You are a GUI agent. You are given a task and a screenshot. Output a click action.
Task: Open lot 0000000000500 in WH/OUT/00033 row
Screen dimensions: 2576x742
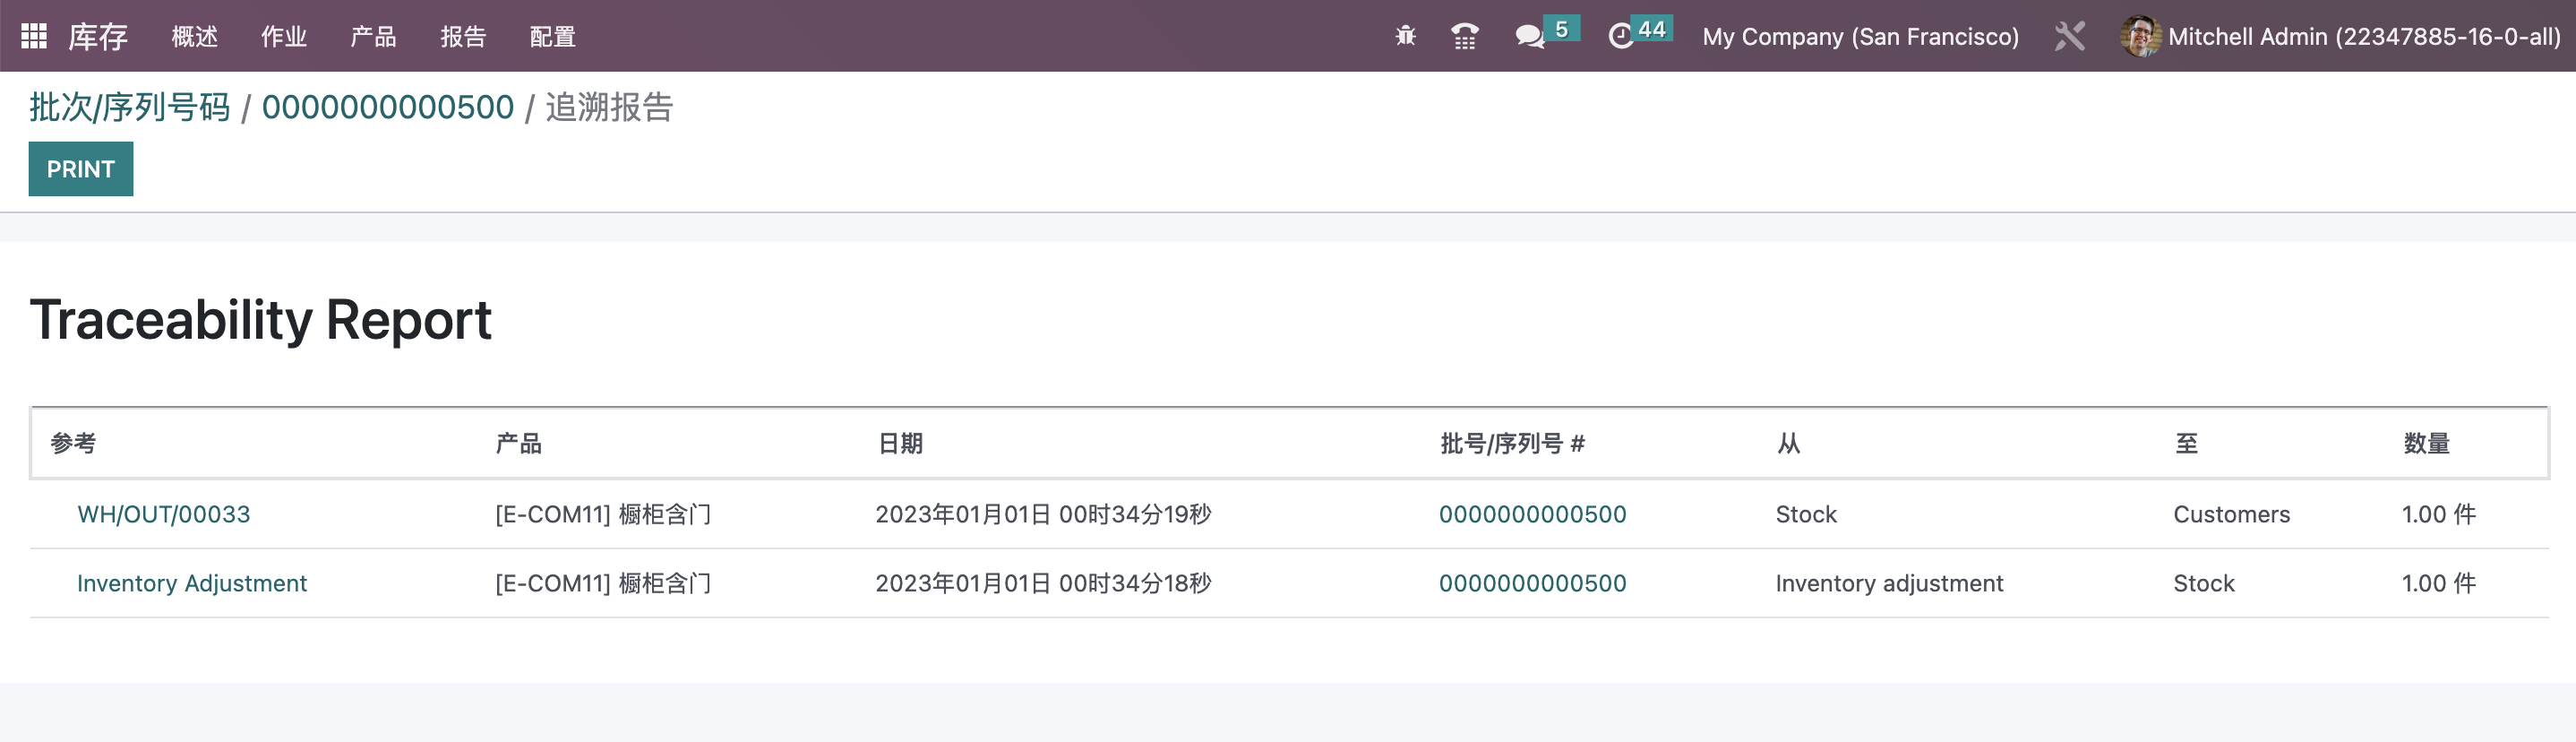(1532, 514)
